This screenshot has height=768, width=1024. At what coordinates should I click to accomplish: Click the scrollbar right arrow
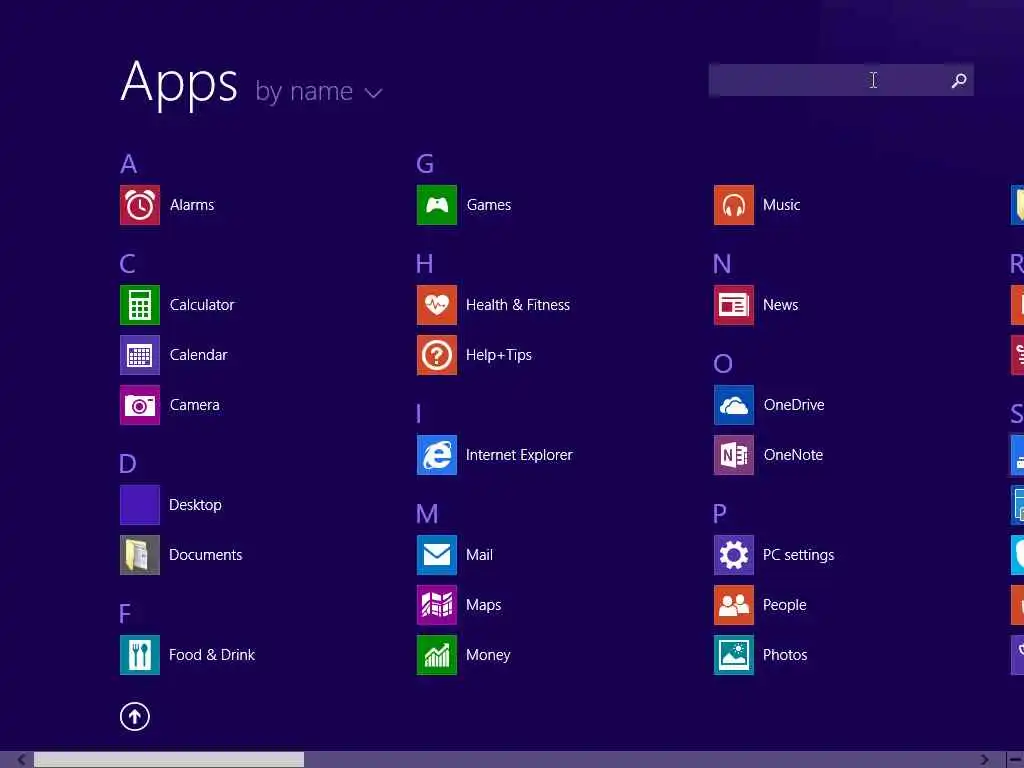tap(984, 760)
